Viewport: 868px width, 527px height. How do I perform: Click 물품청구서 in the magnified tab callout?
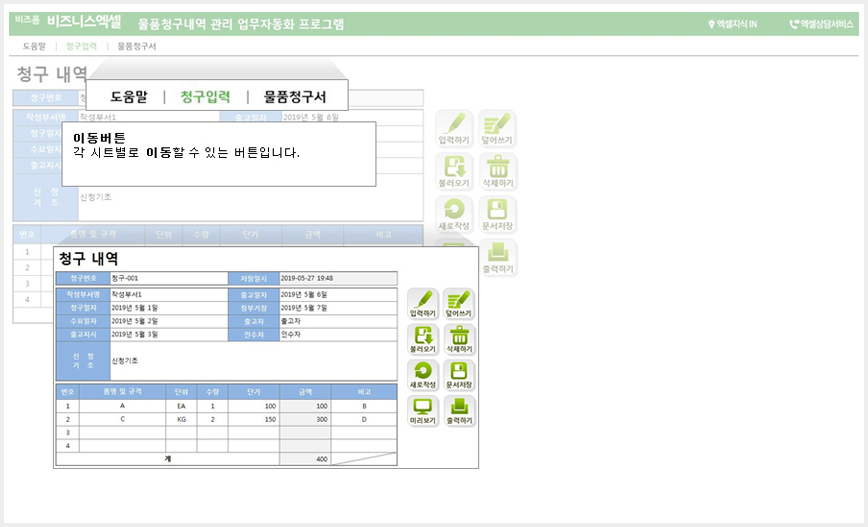(x=295, y=96)
